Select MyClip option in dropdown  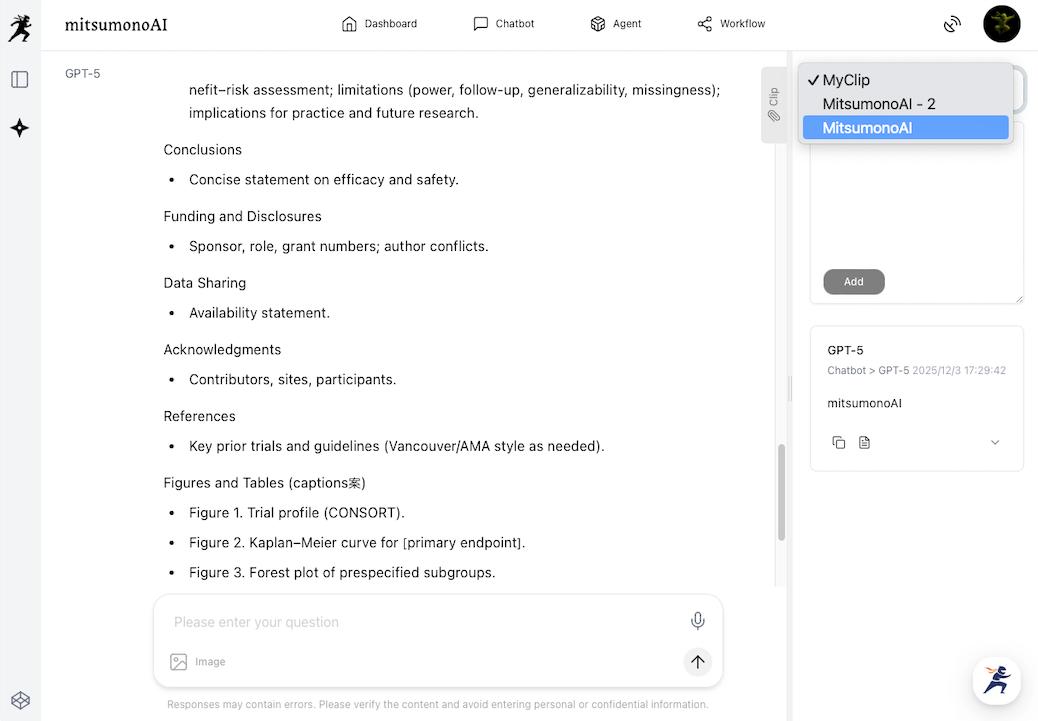(846, 80)
